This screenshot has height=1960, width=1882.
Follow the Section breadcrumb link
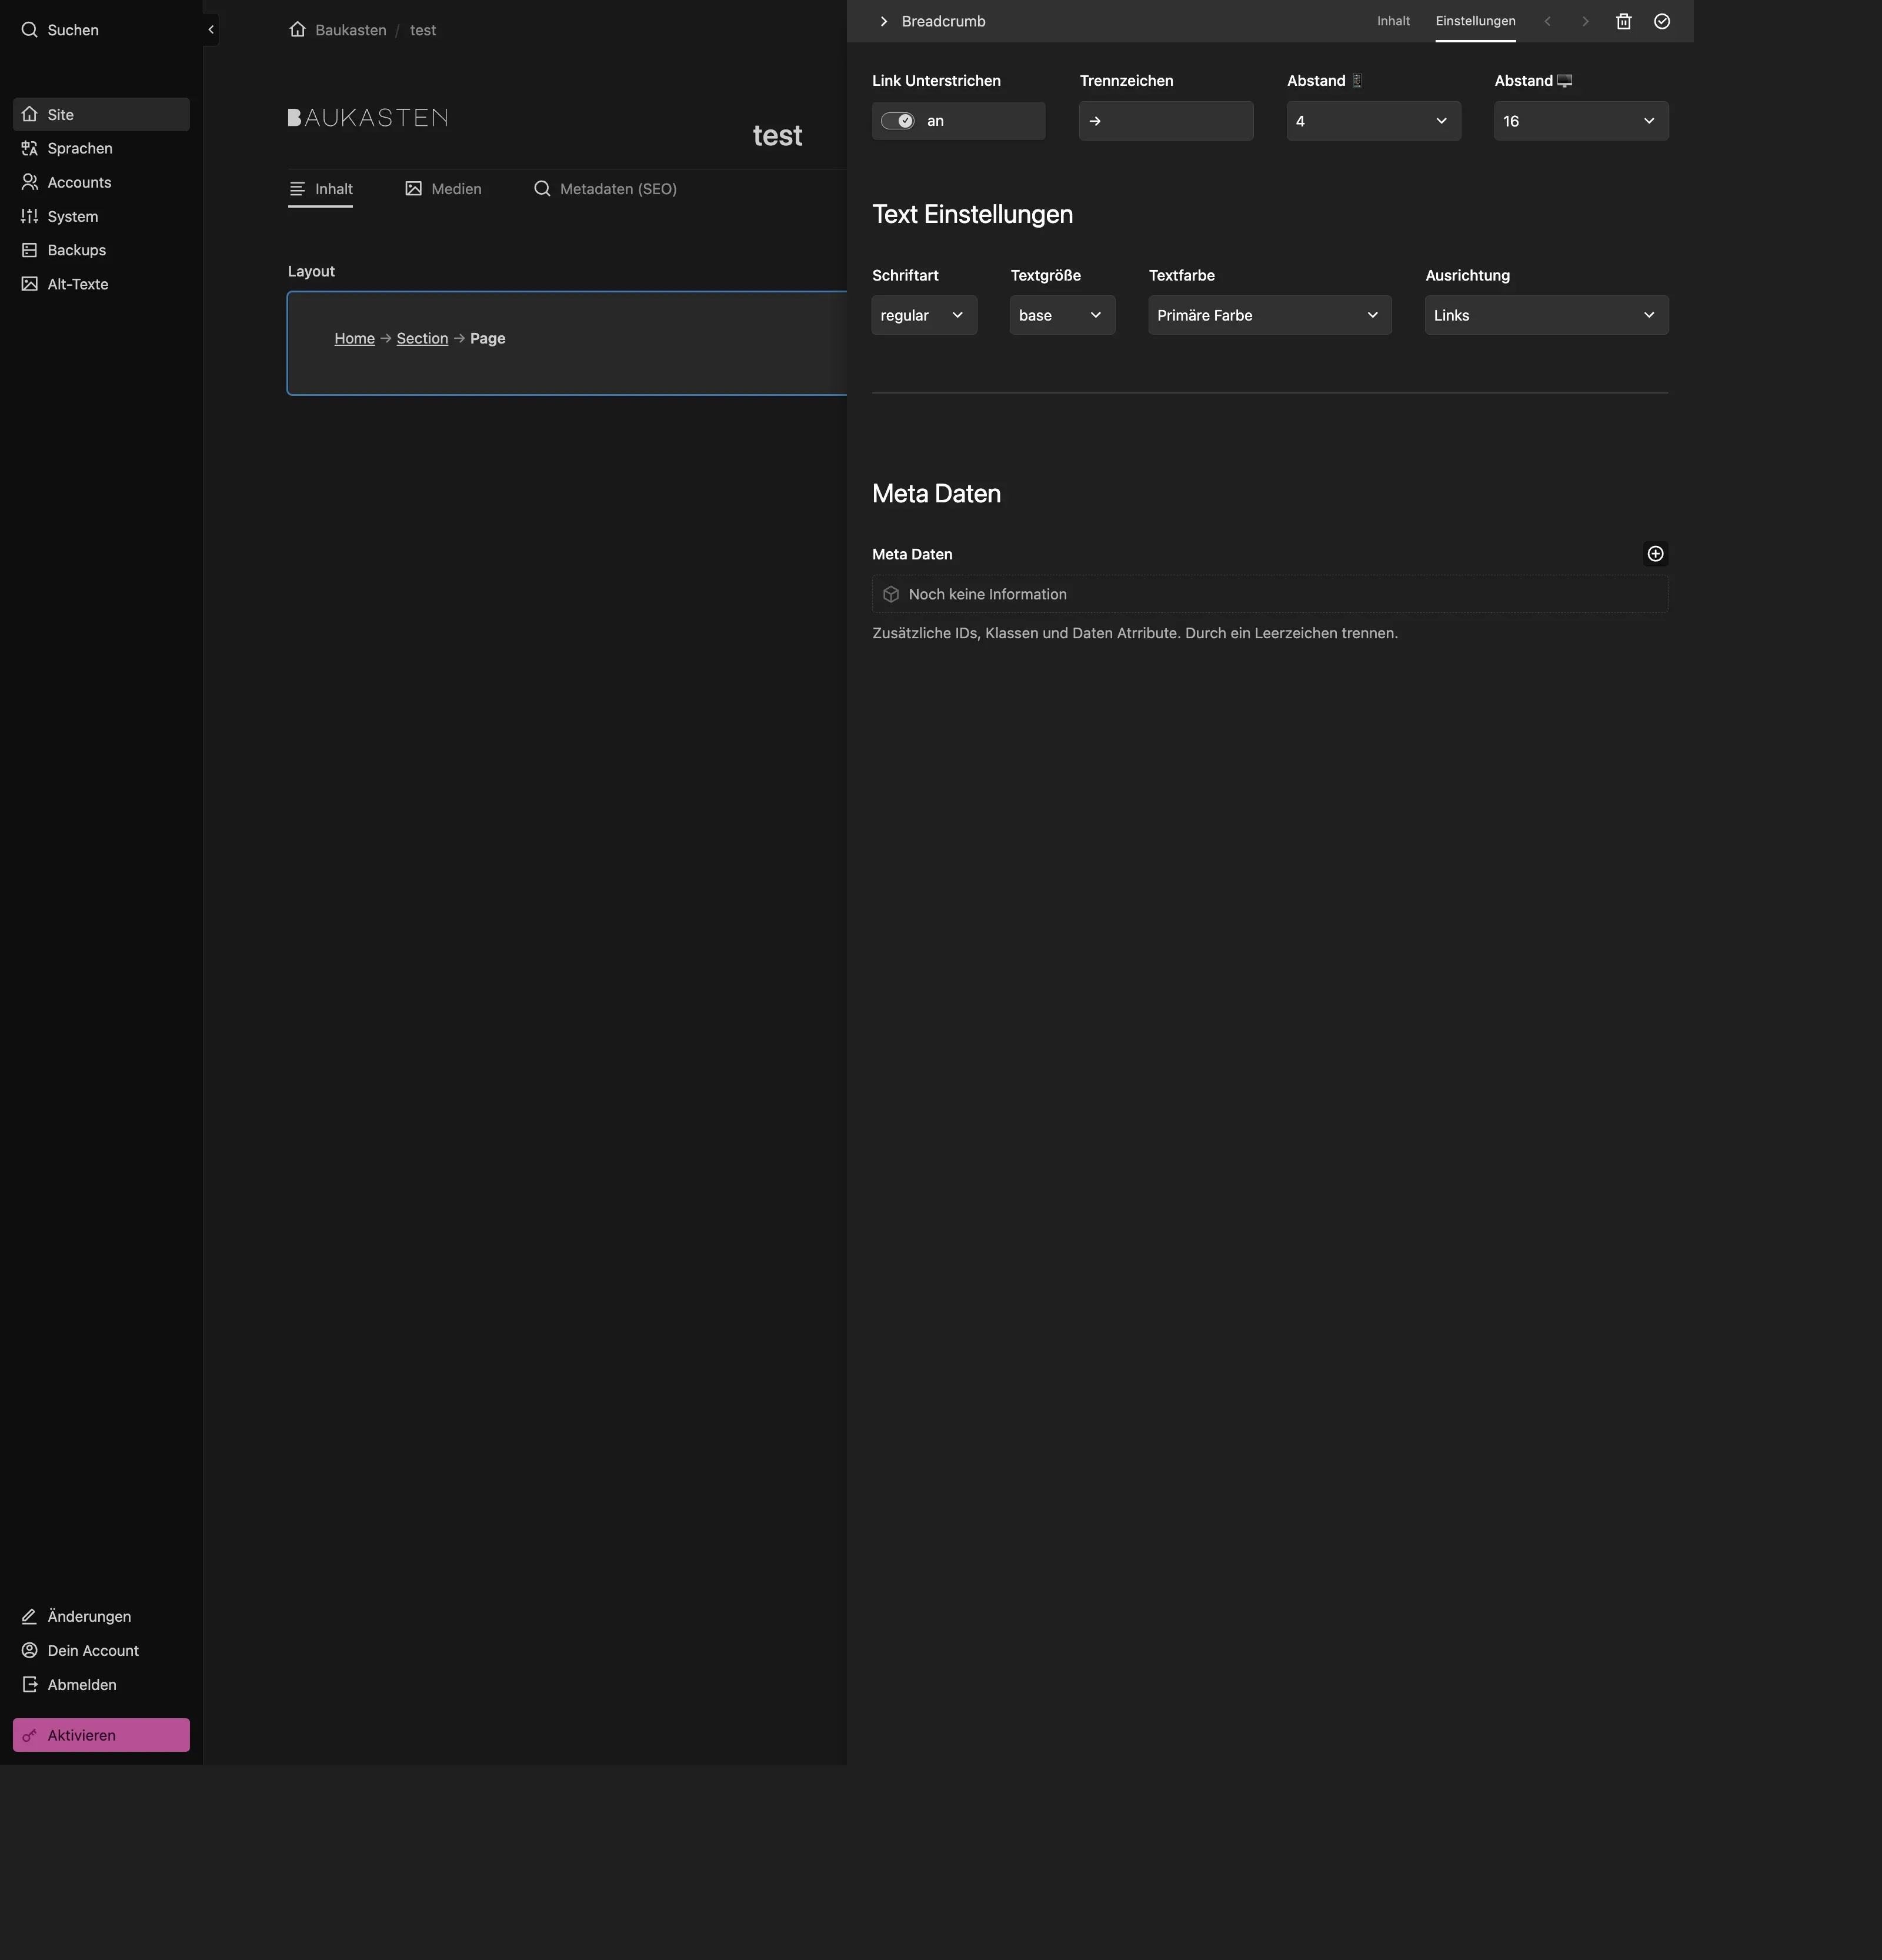click(421, 338)
